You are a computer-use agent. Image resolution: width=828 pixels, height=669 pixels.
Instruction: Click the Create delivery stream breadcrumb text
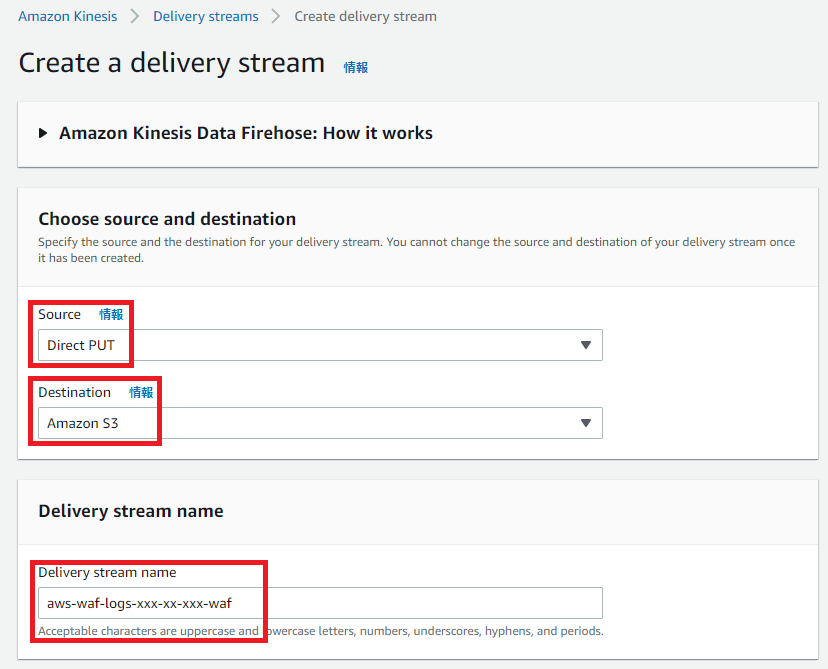365,16
